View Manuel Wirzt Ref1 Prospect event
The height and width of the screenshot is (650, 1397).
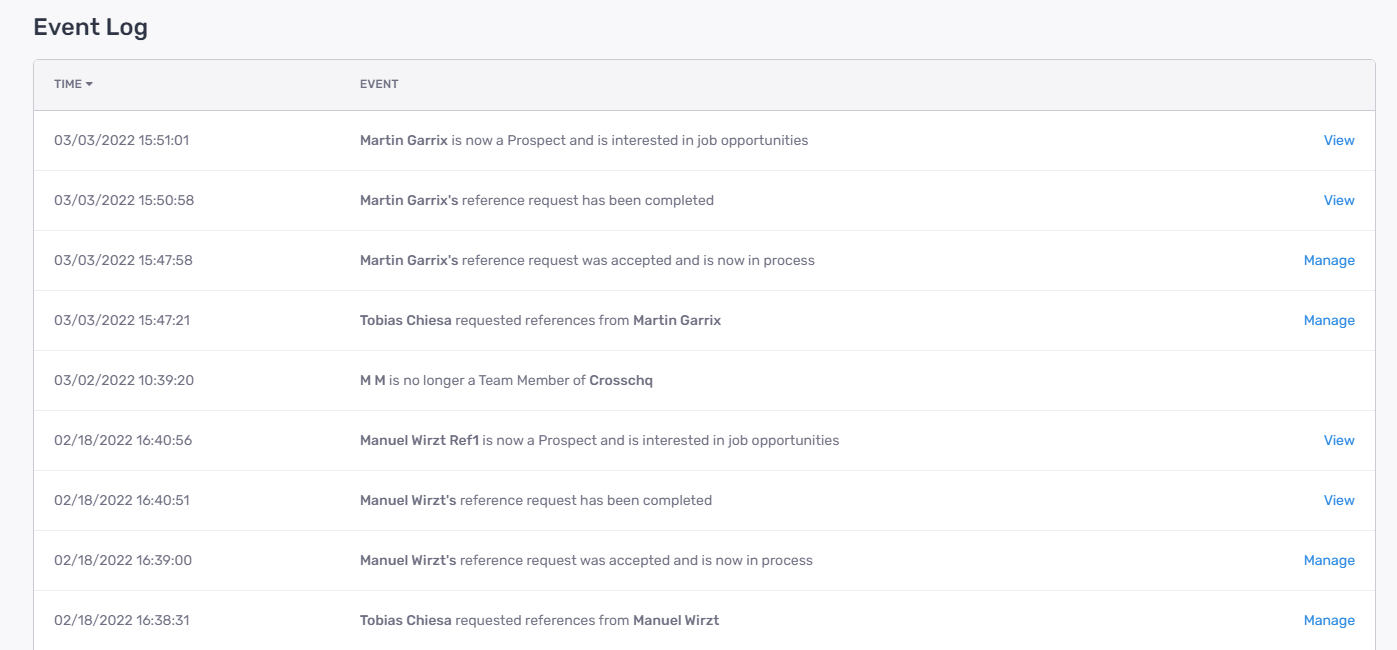click(x=1339, y=440)
